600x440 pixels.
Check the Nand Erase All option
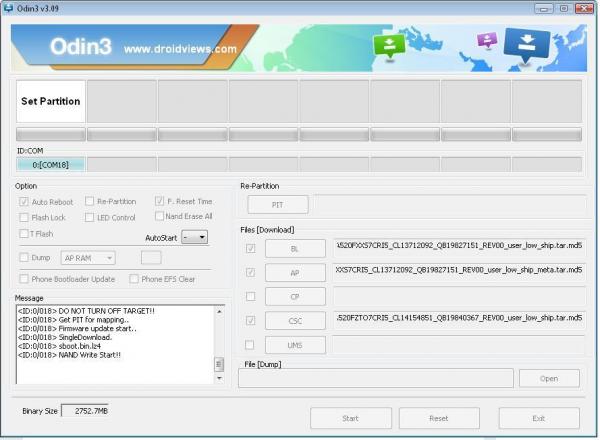[160, 216]
